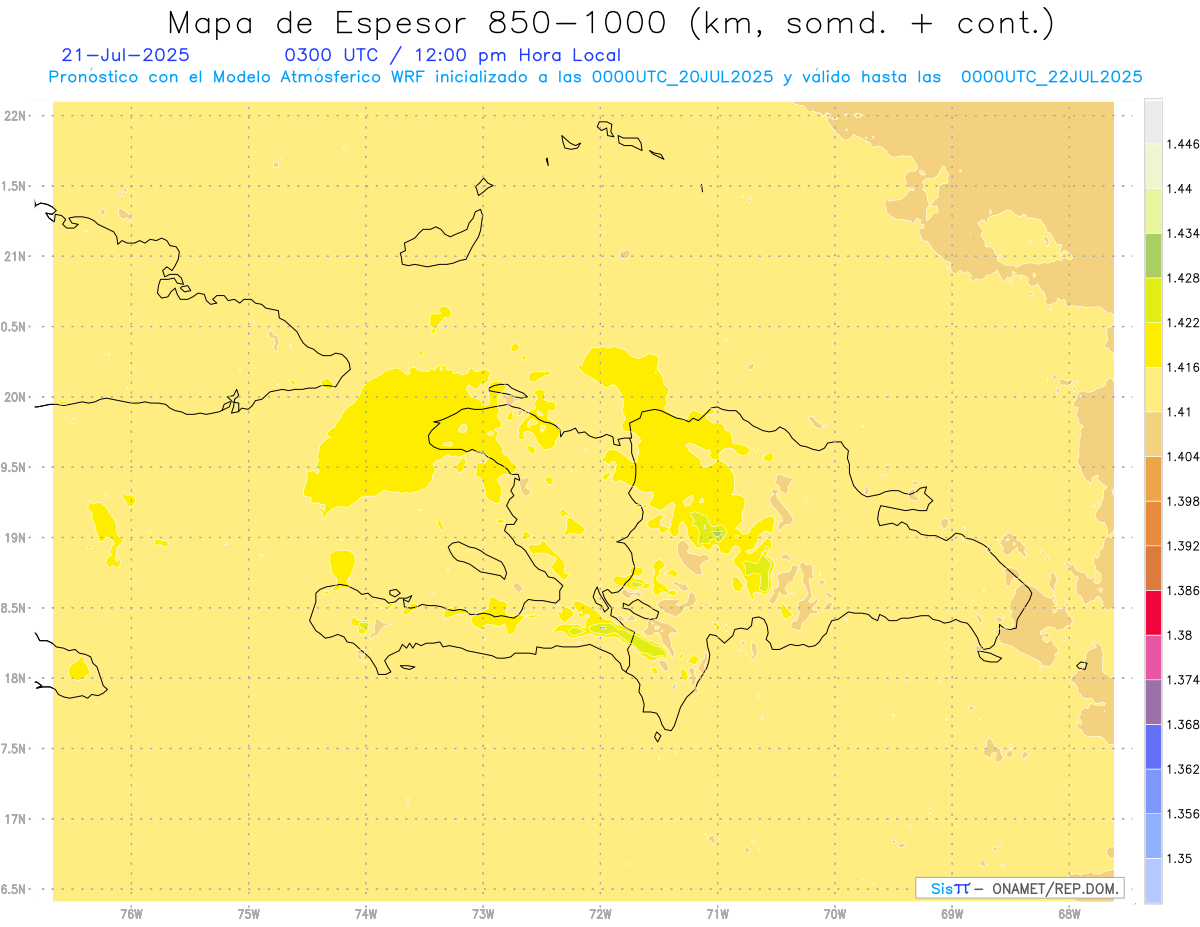This screenshot has width=1200, height=927.
Task: Click the 76W longitude label
Action: coord(131,913)
